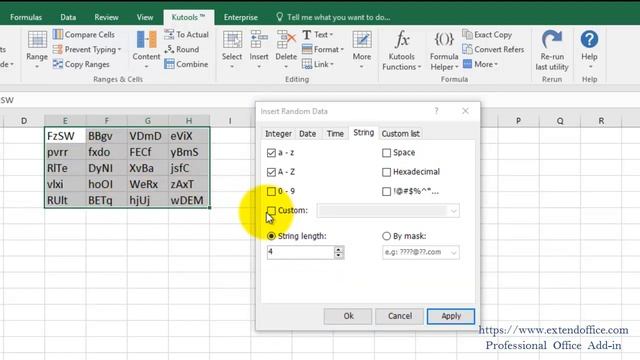Select the String length radio button
Image resolution: width=640 pixels, height=360 pixels.
coord(271,236)
